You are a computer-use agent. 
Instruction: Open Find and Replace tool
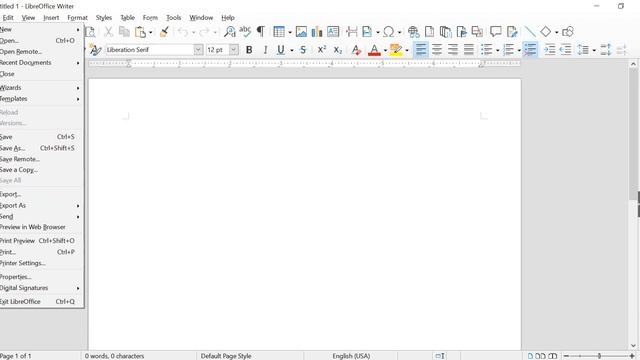[230, 32]
